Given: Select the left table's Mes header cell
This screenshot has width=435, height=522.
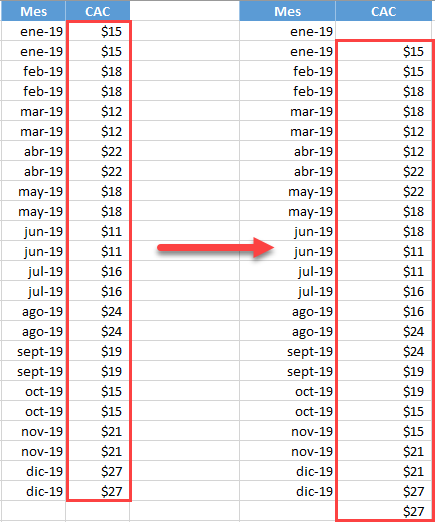Looking at the screenshot, I should pos(33,11).
